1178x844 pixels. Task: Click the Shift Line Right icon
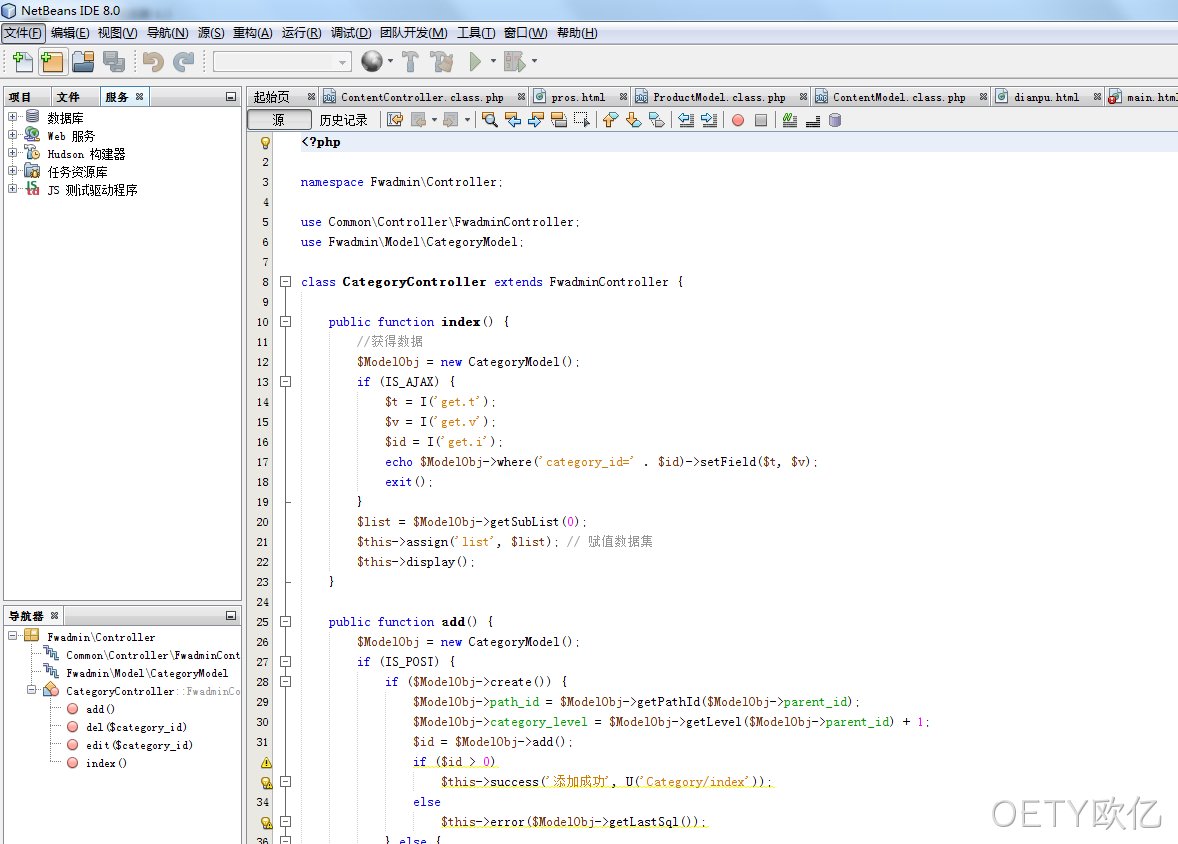(x=709, y=119)
